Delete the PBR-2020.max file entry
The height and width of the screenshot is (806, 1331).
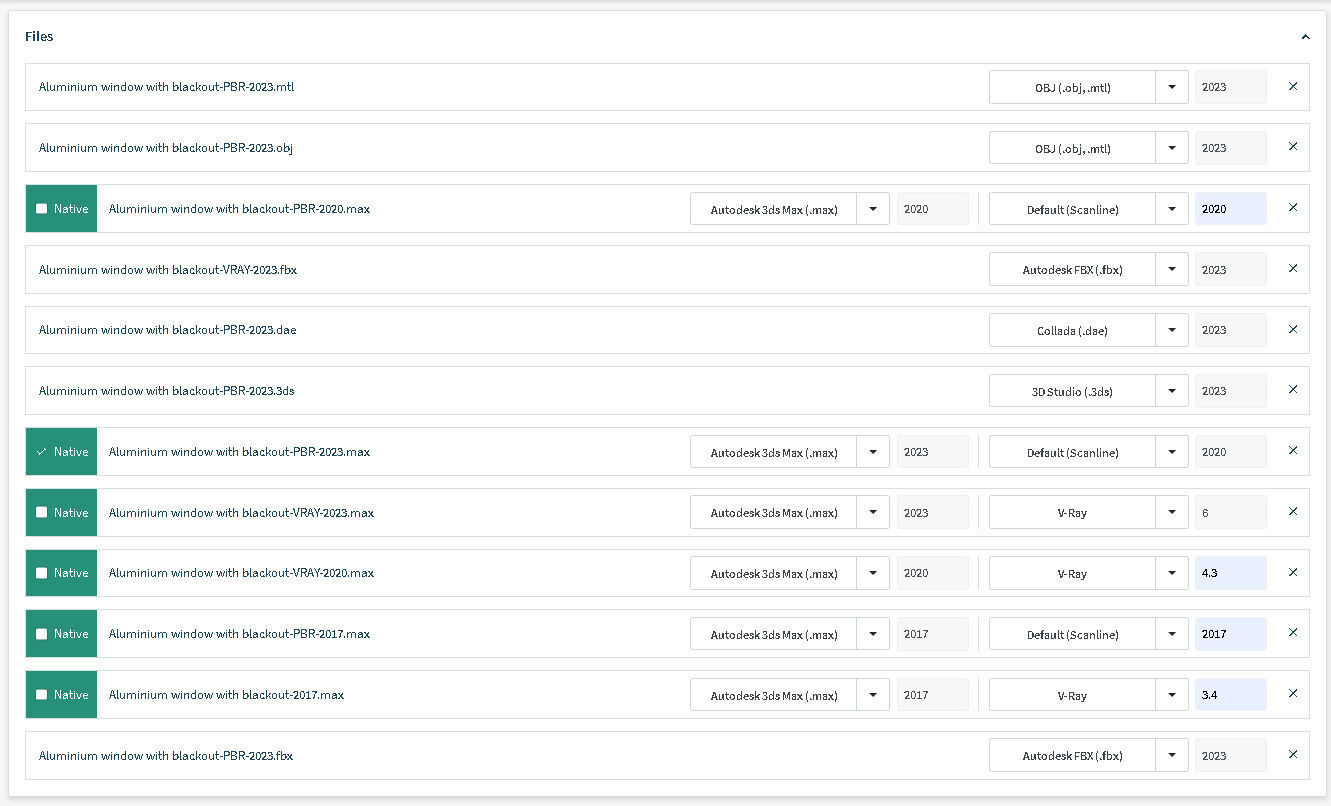pos(1293,208)
